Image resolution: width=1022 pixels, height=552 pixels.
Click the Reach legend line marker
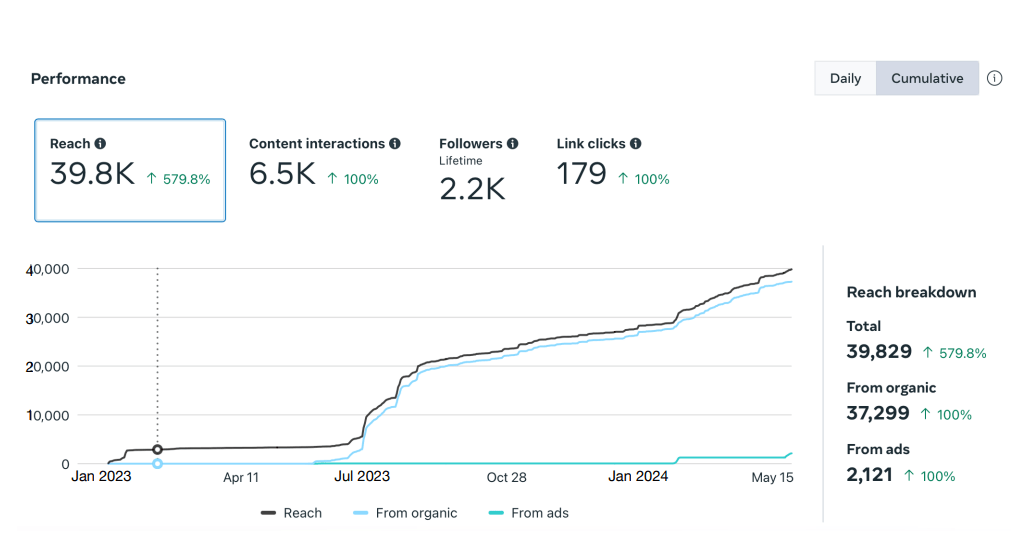[268, 513]
